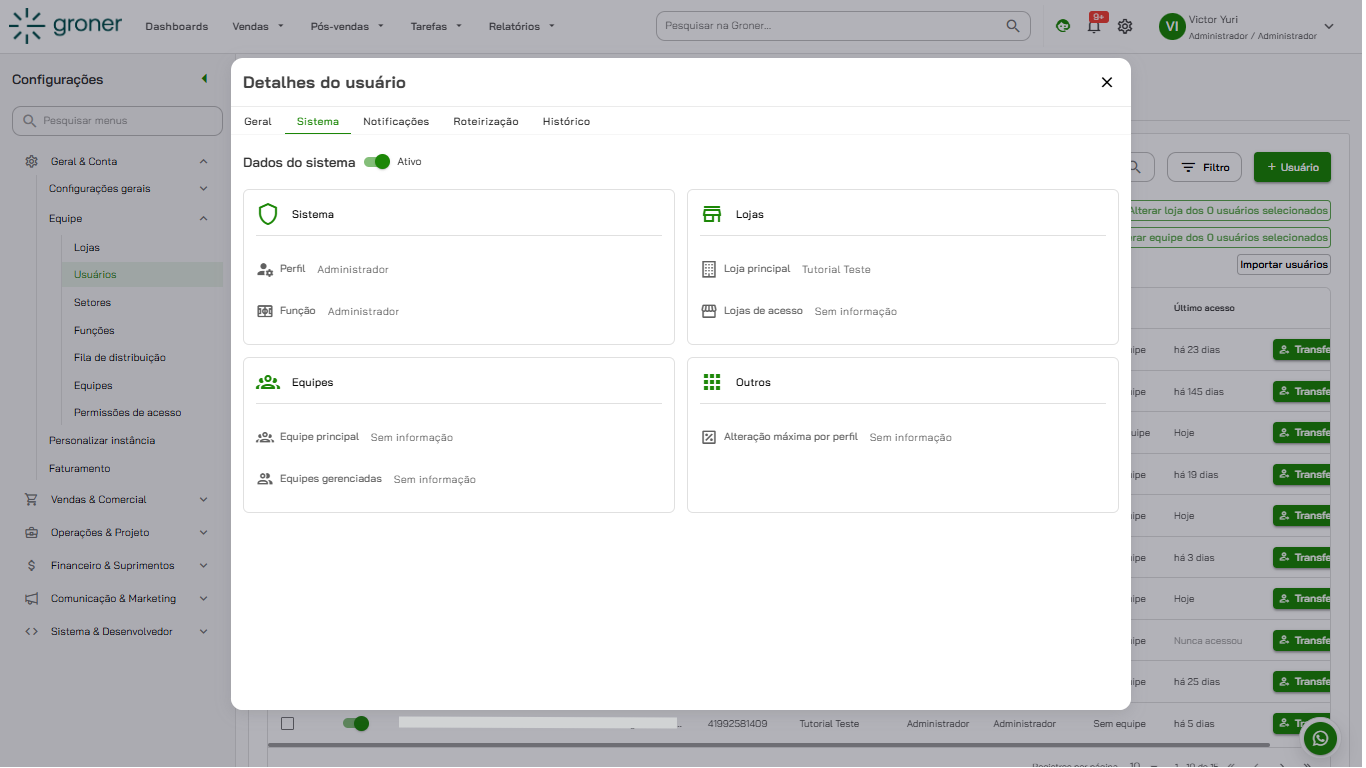Click the table horizontal scrollbar

click(x=768, y=745)
